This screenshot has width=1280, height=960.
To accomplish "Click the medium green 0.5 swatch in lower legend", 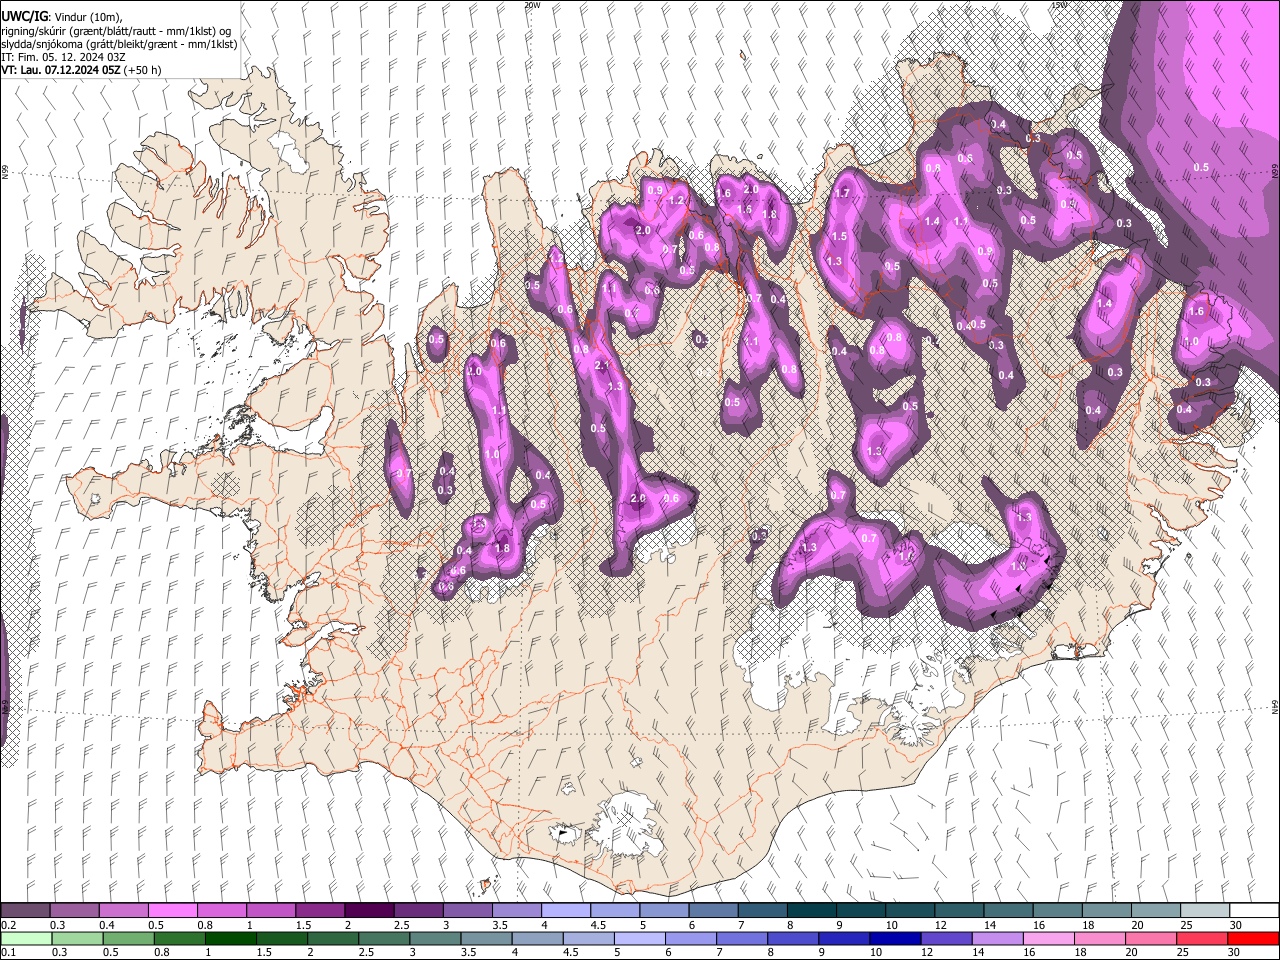I will click(129, 938).
